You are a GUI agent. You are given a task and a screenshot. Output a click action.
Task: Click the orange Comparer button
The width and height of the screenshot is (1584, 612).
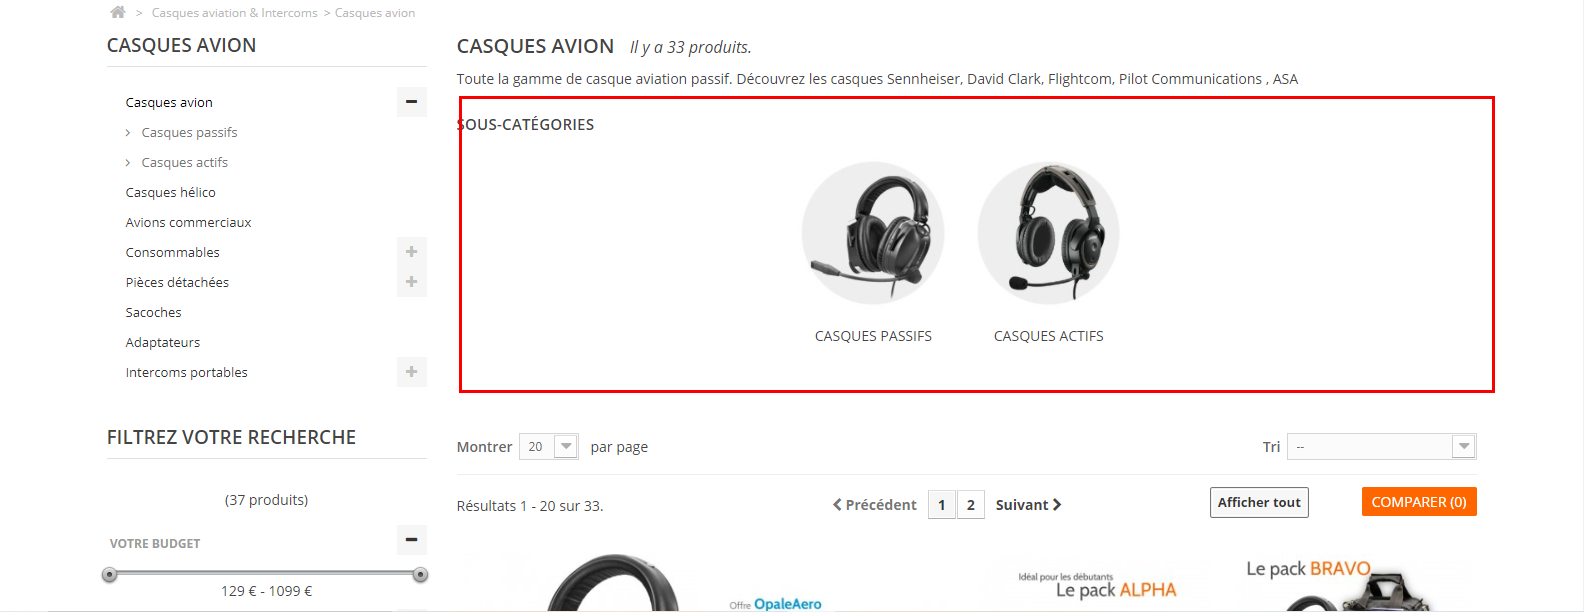1419,502
